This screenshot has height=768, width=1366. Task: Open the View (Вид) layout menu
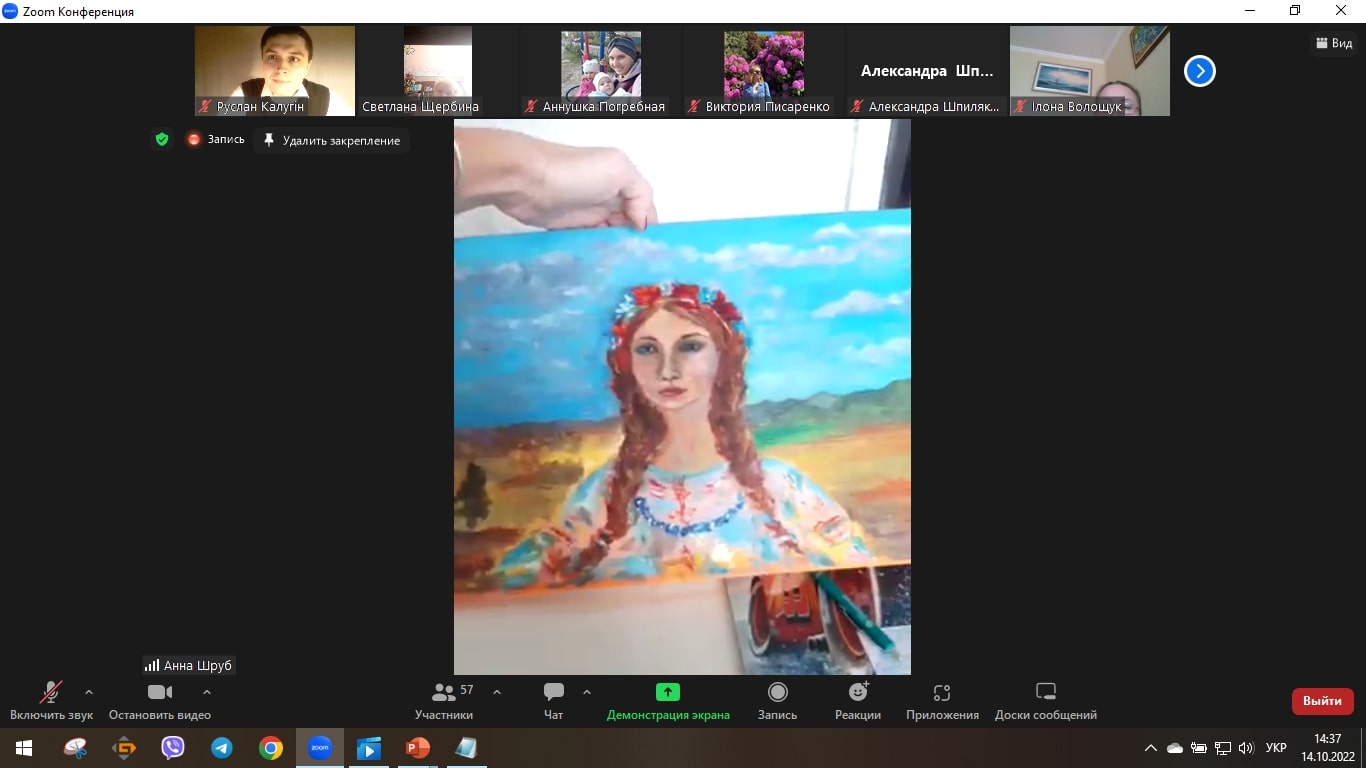pos(1334,43)
